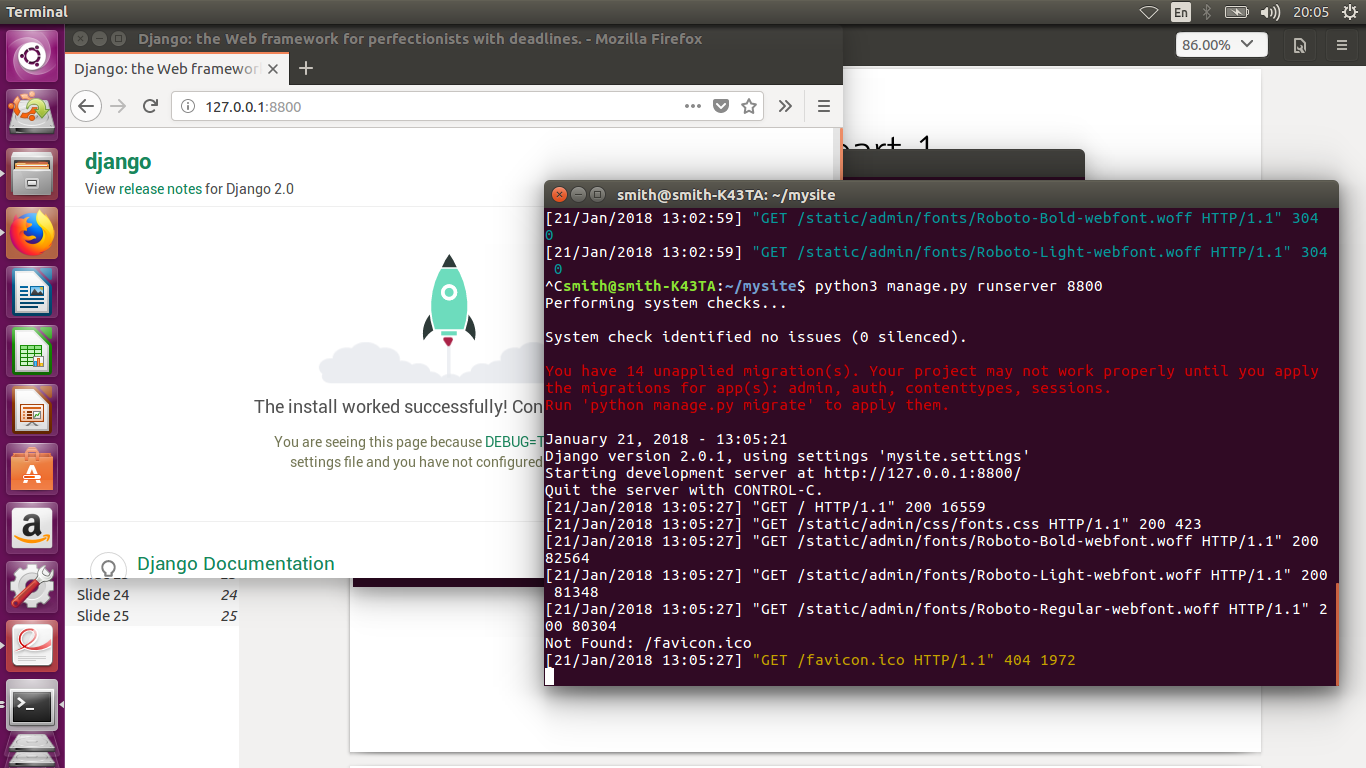Click the Firefox icon in launcher
The width and height of the screenshot is (1366, 768).
point(33,234)
